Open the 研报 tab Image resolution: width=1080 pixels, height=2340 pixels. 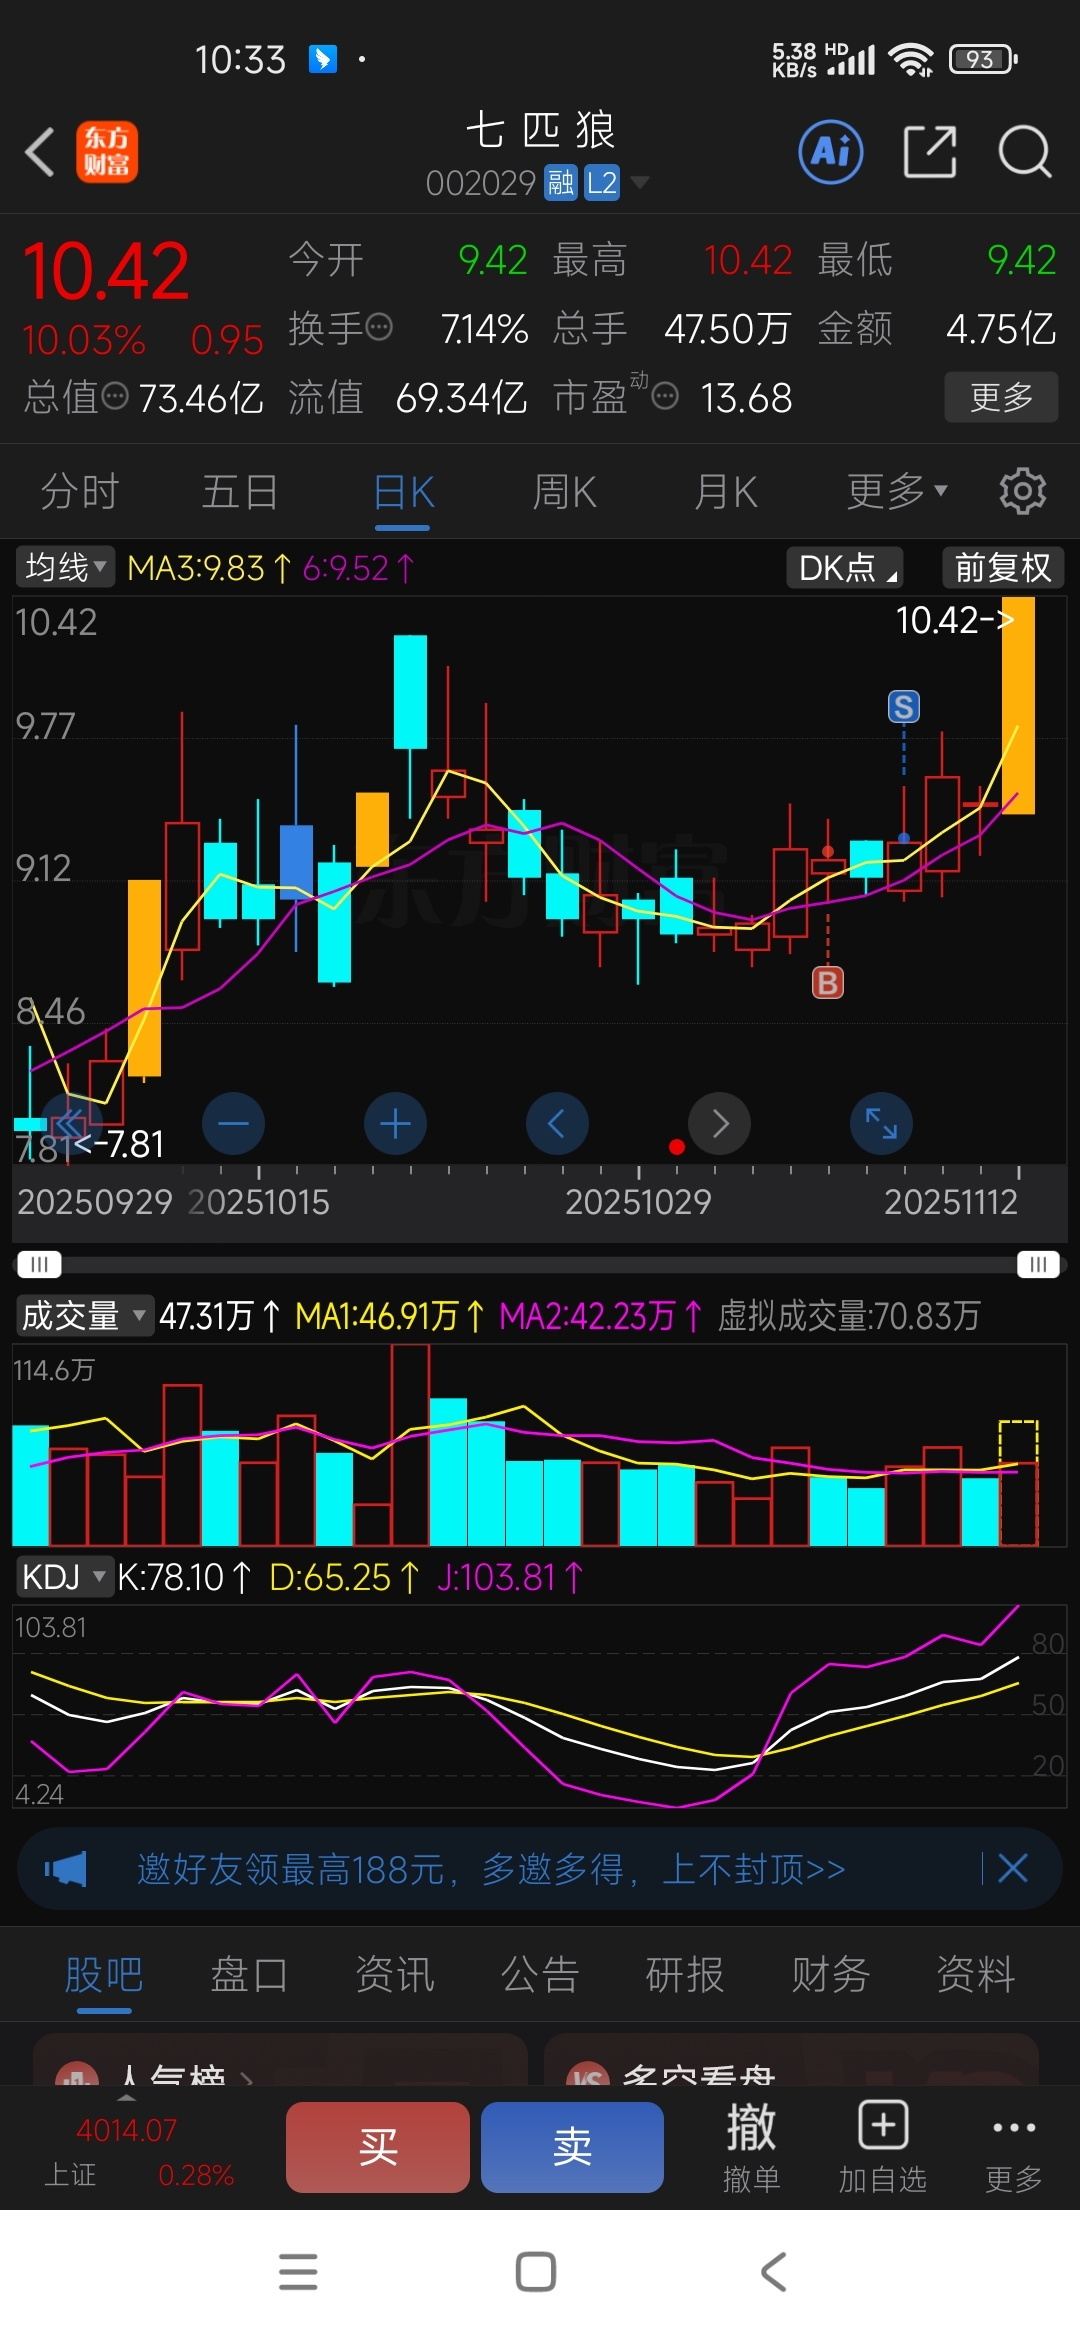(685, 1975)
